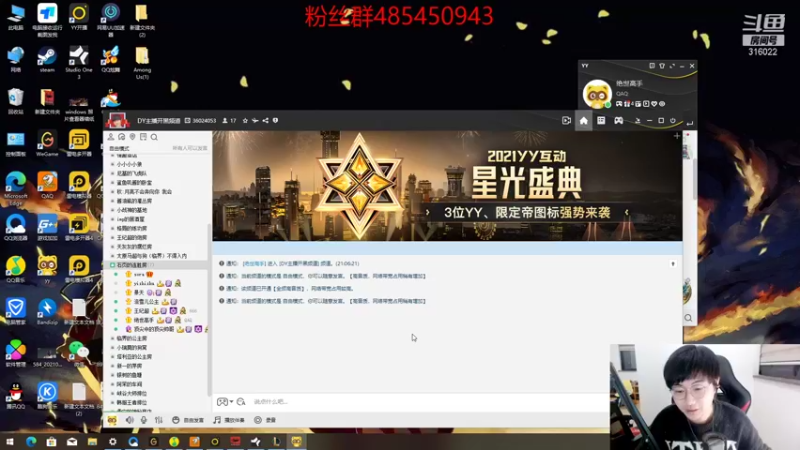
Task: Toggle the speaker mute icon in bottom toolbar
Action: (130, 420)
